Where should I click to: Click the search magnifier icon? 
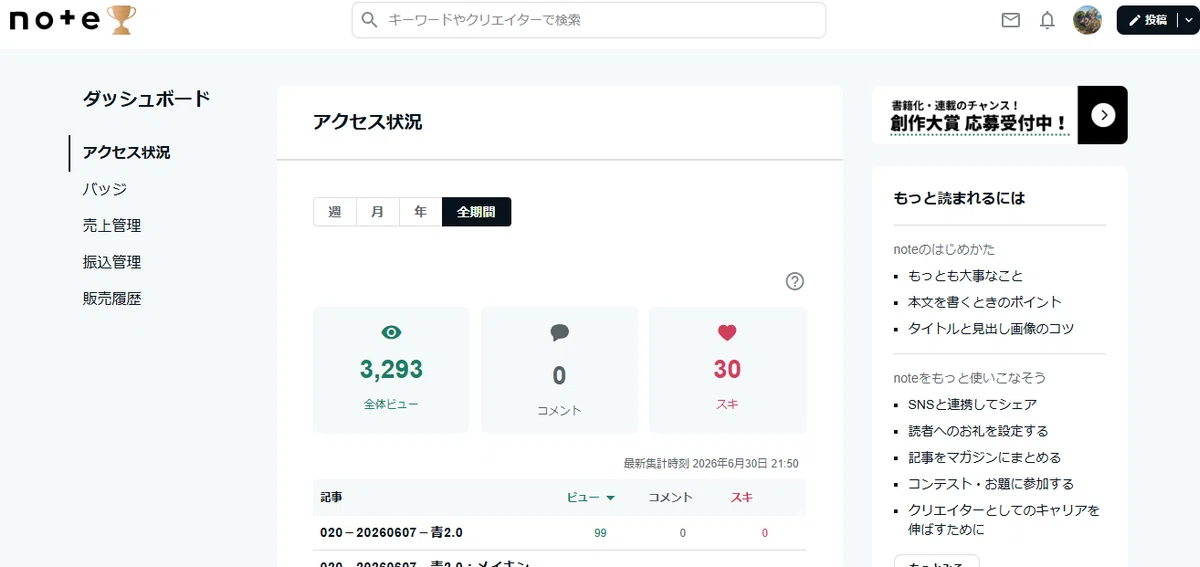pyautogui.click(x=369, y=20)
